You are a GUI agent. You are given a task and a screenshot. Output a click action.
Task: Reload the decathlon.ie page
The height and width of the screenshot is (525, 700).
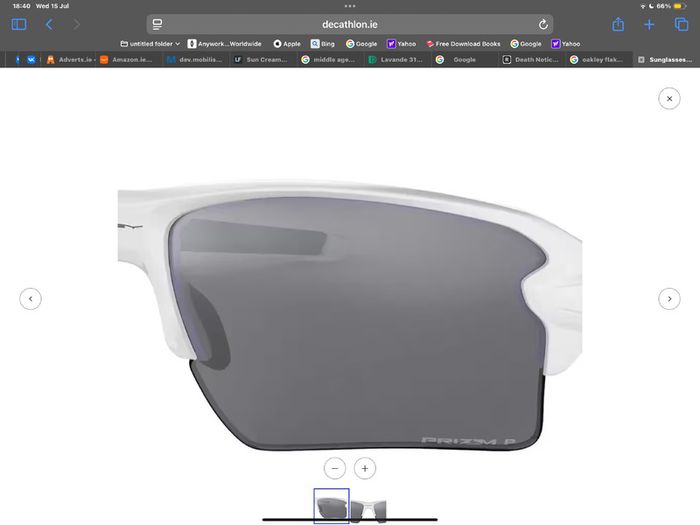(543, 25)
